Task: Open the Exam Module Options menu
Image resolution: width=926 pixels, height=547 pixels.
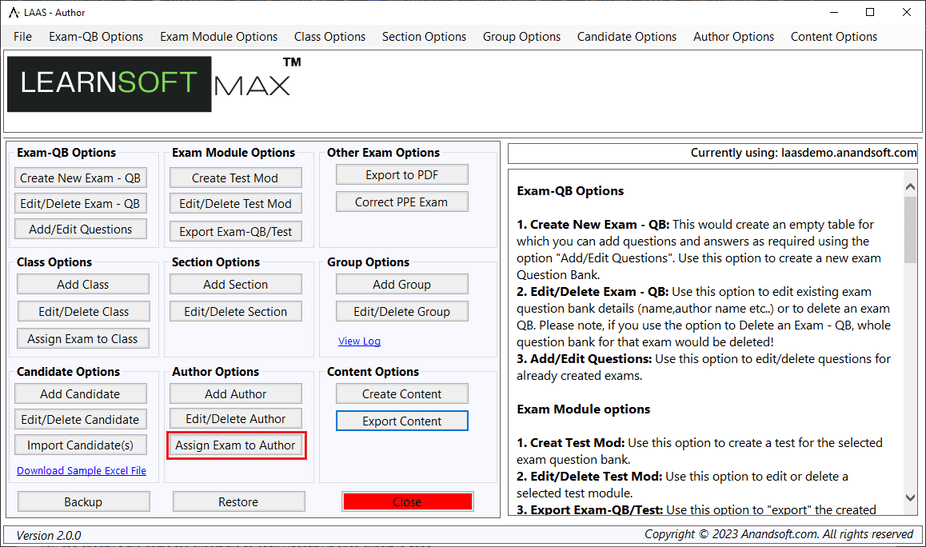Action: pyautogui.click(x=218, y=37)
